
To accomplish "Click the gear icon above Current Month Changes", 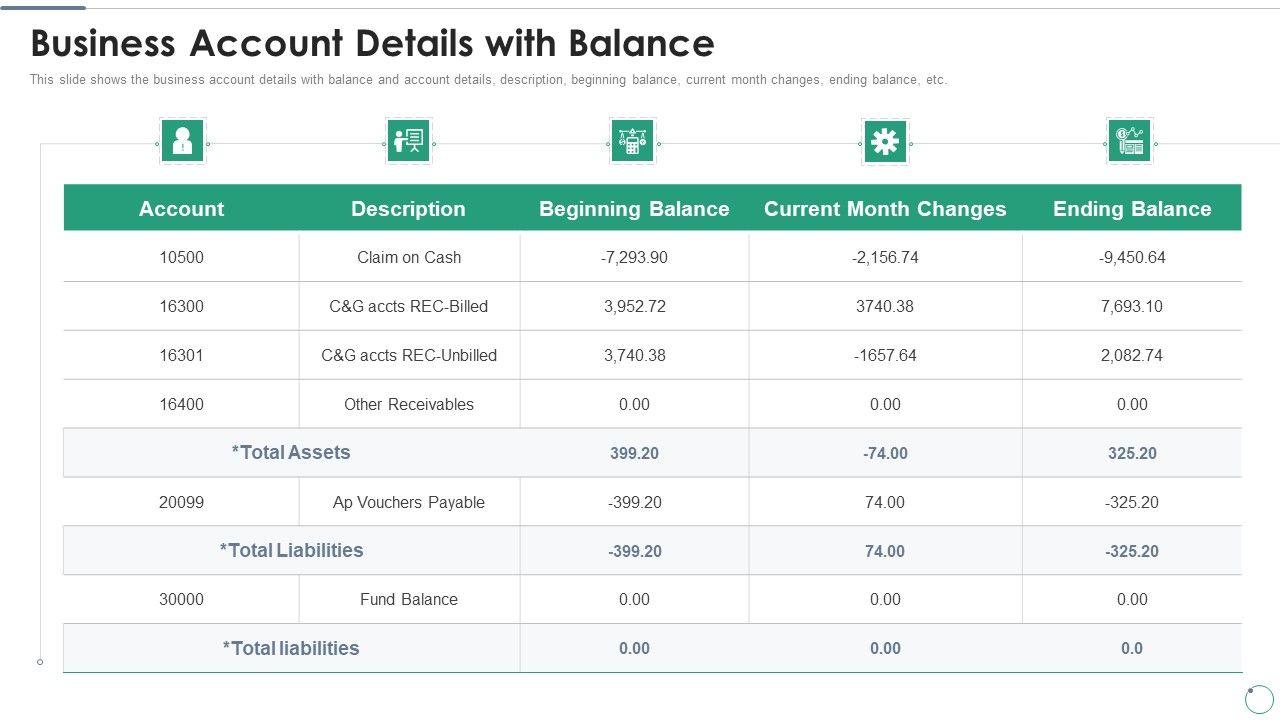I will pyautogui.click(x=885, y=141).
